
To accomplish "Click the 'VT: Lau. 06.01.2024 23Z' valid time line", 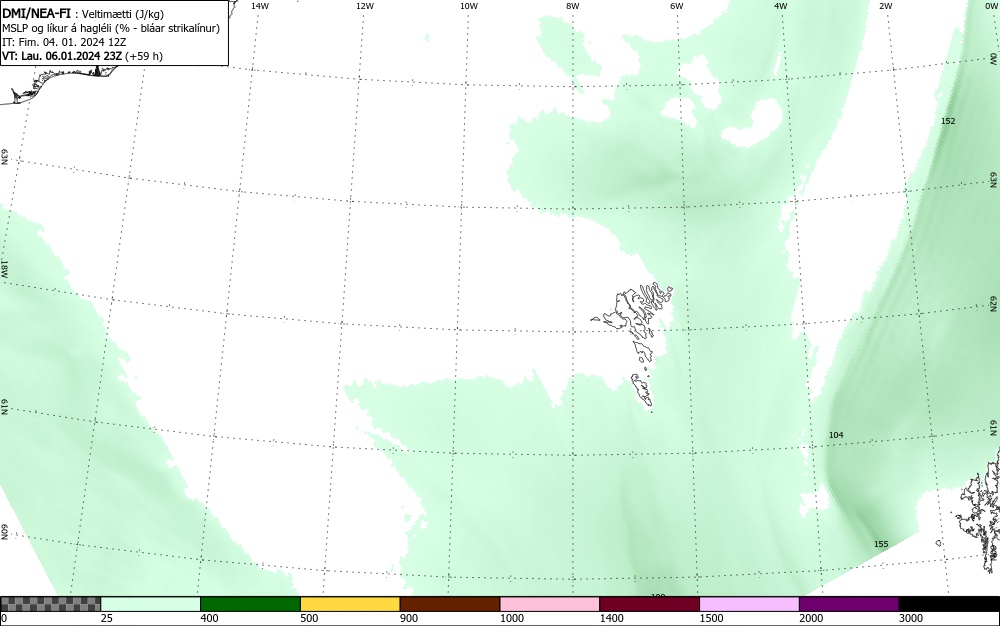I will pyautogui.click(x=82, y=56).
